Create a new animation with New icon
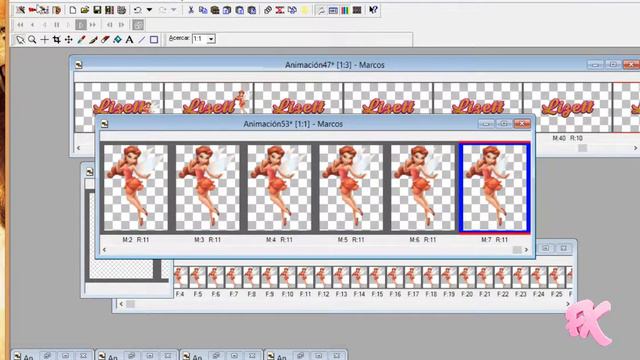The height and width of the screenshot is (360, 640). (73, 10)
